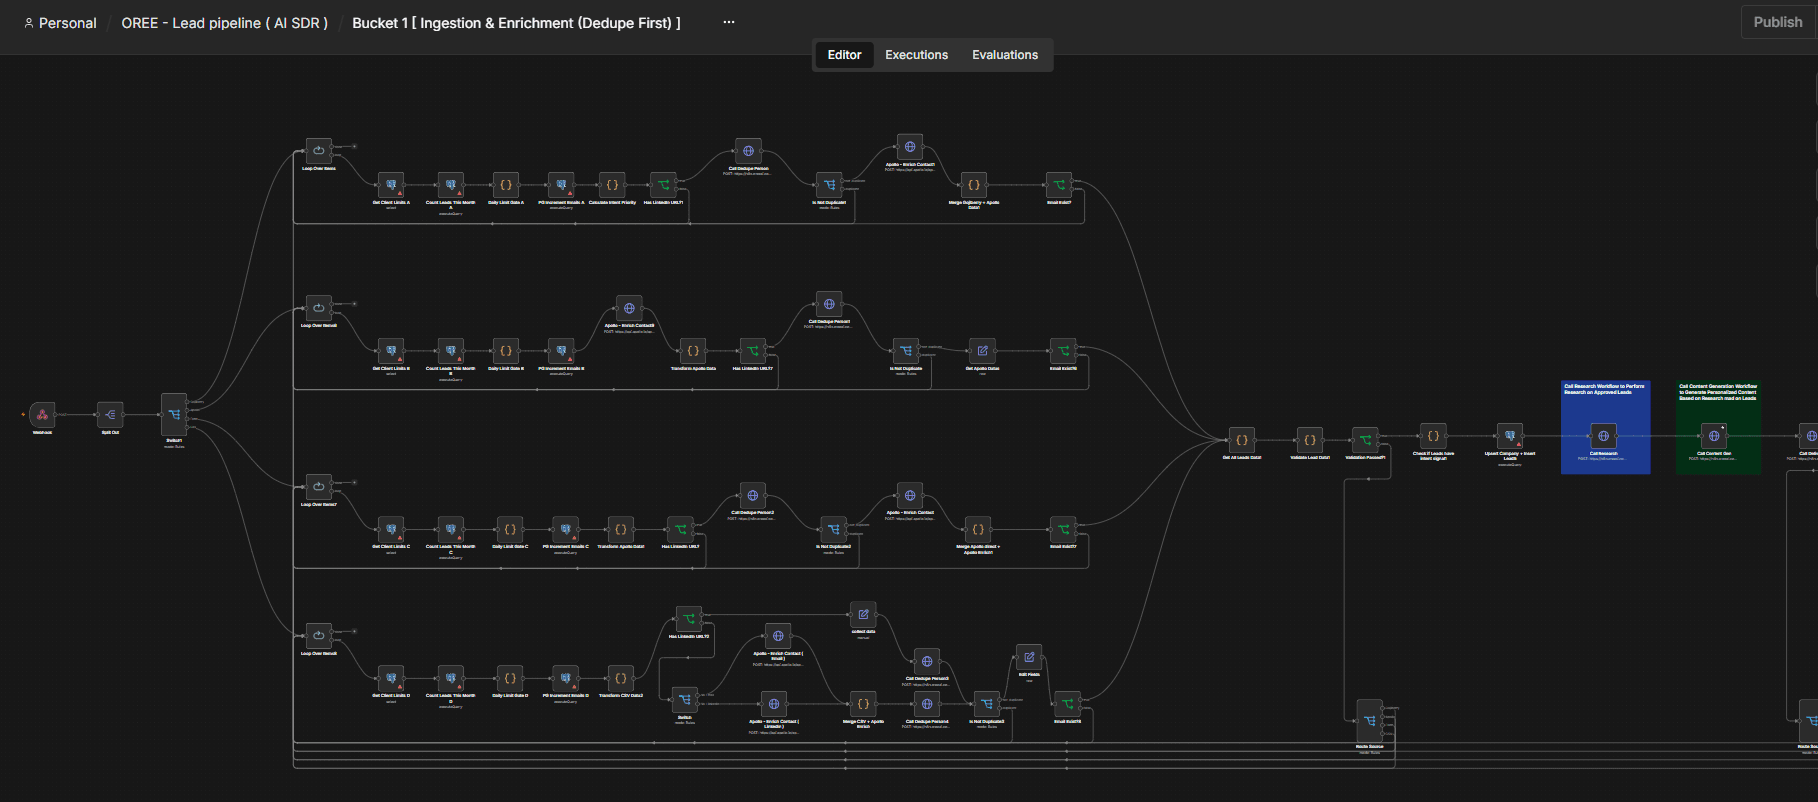Click the Call Research node in blue note
Image resolution: width=1818 pixels, height=802 pixels.
(x=1603, y=436)
